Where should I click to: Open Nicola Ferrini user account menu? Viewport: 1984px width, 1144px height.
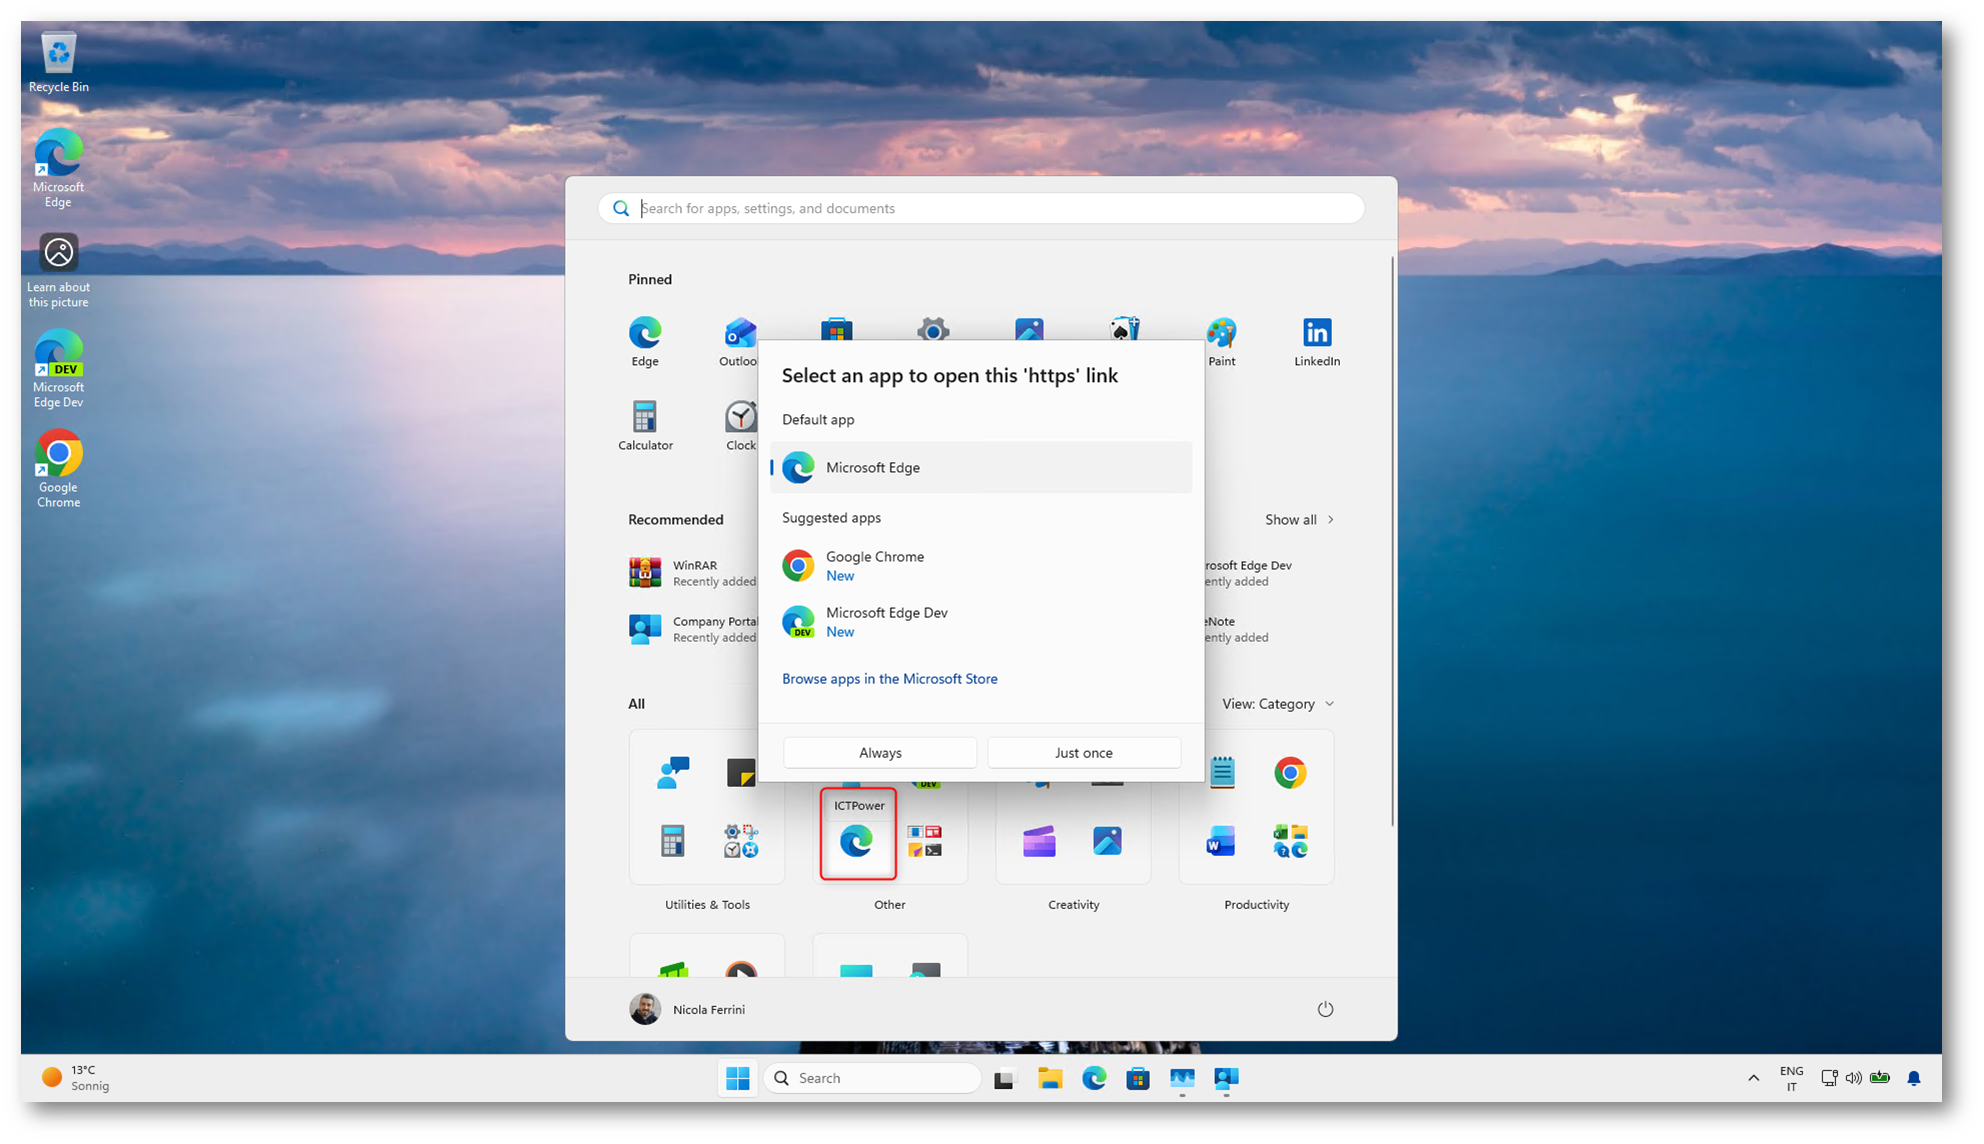point(688,1009)
